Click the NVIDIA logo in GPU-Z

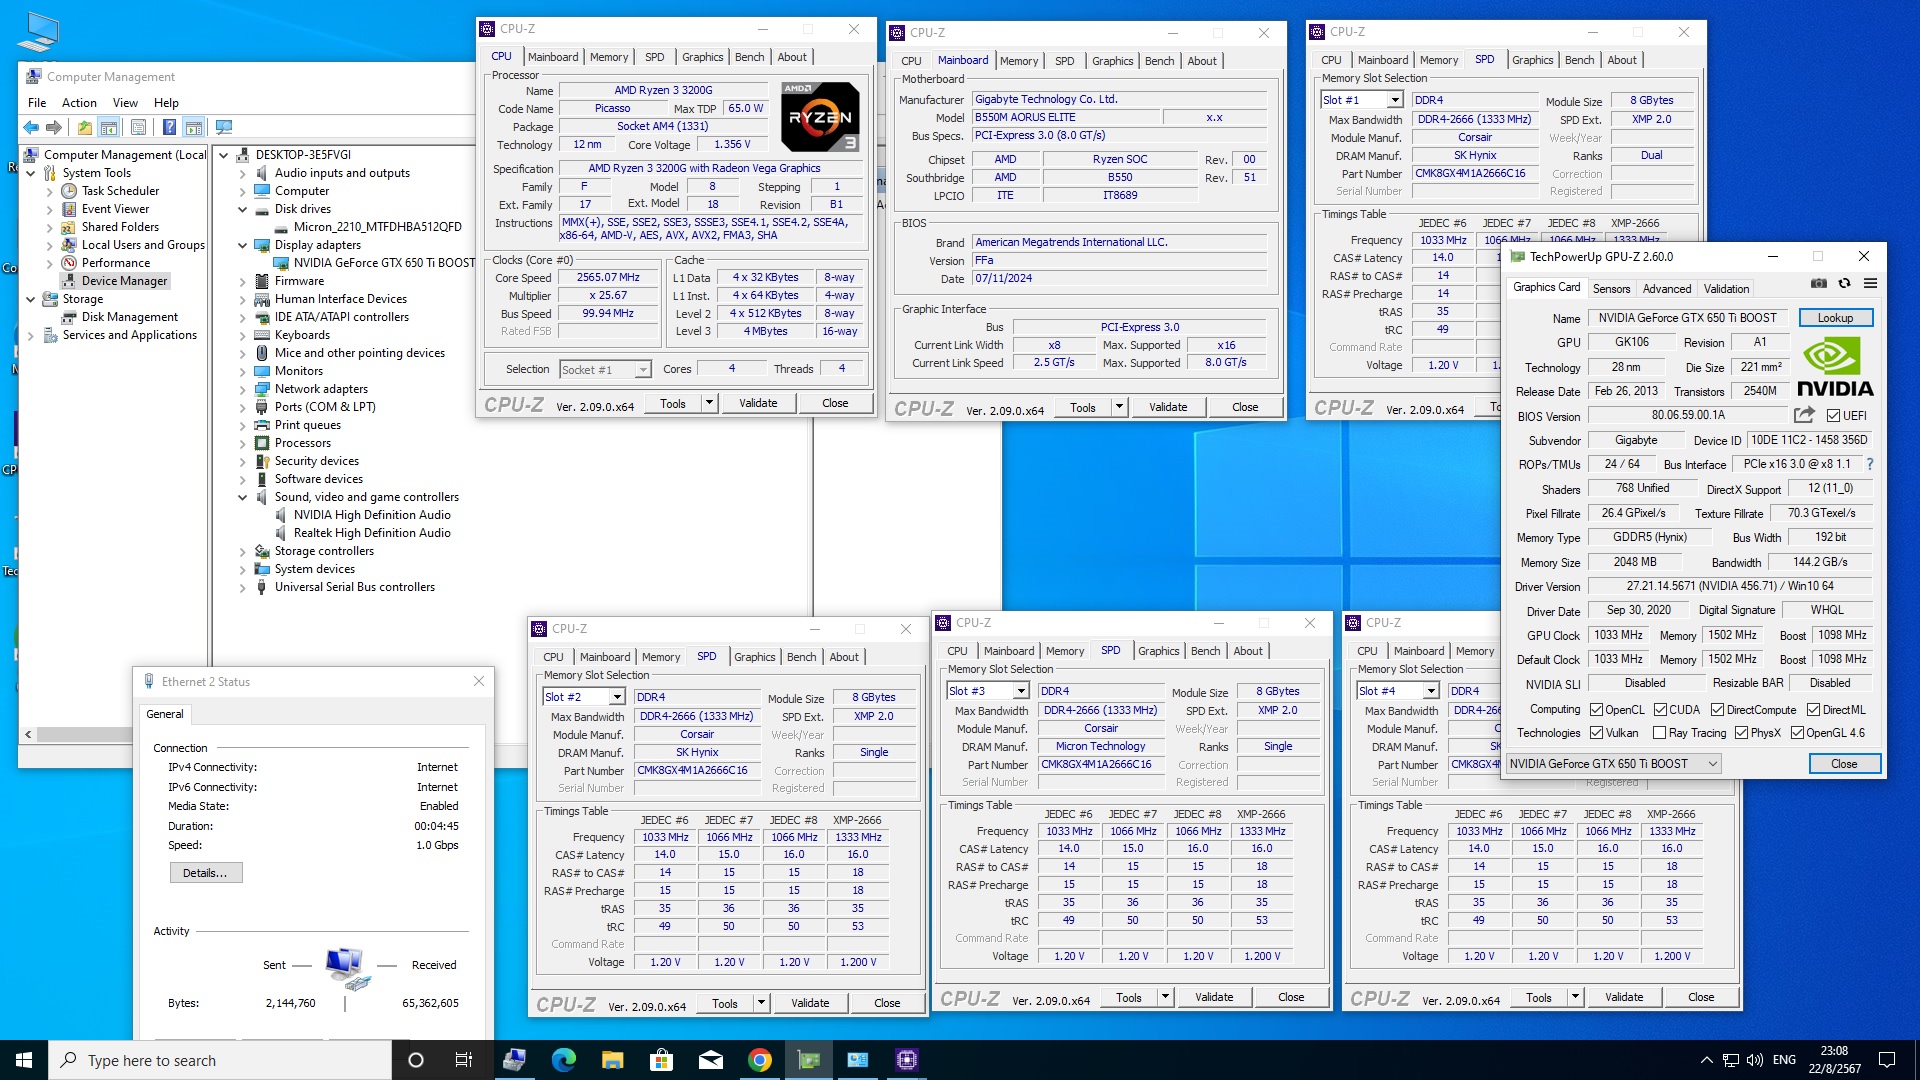click(x=1835, y=367)
